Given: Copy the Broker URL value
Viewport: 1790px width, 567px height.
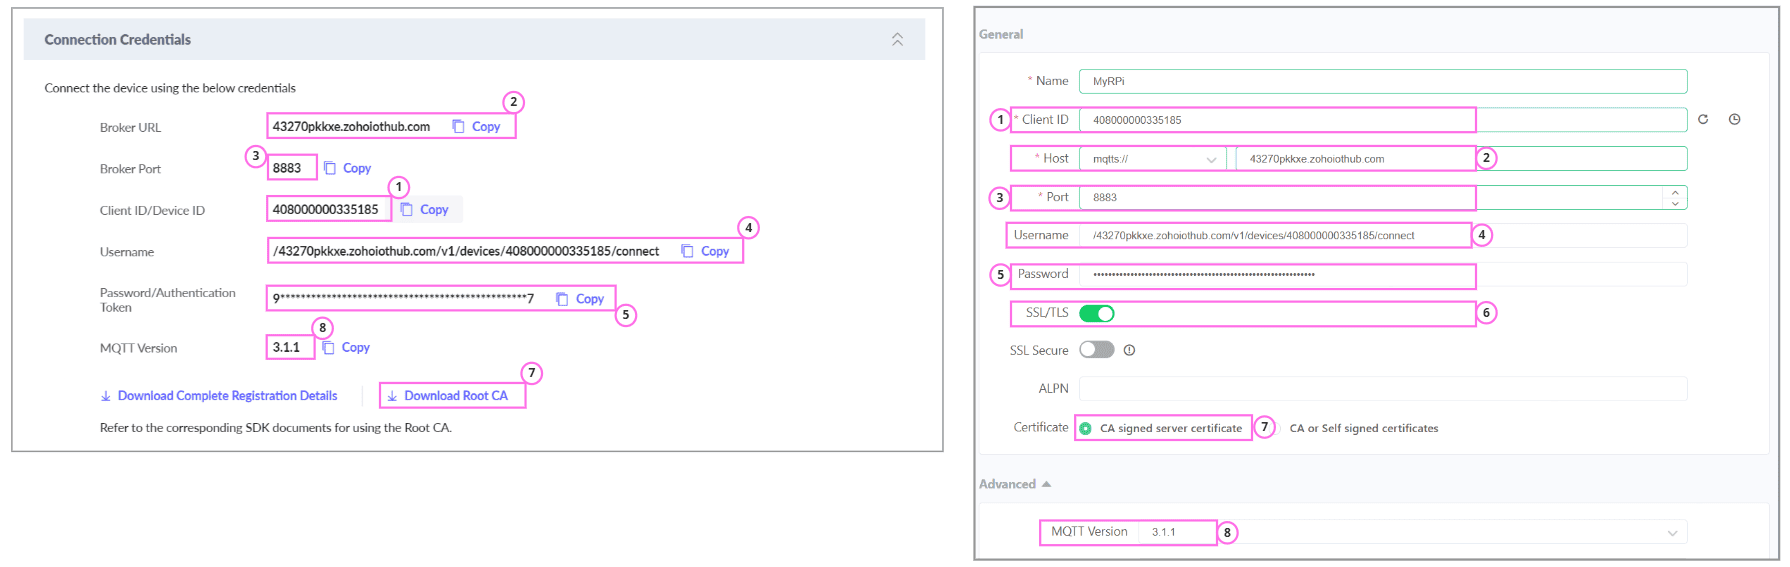Looking at the screenshot, I should [476, 126].
